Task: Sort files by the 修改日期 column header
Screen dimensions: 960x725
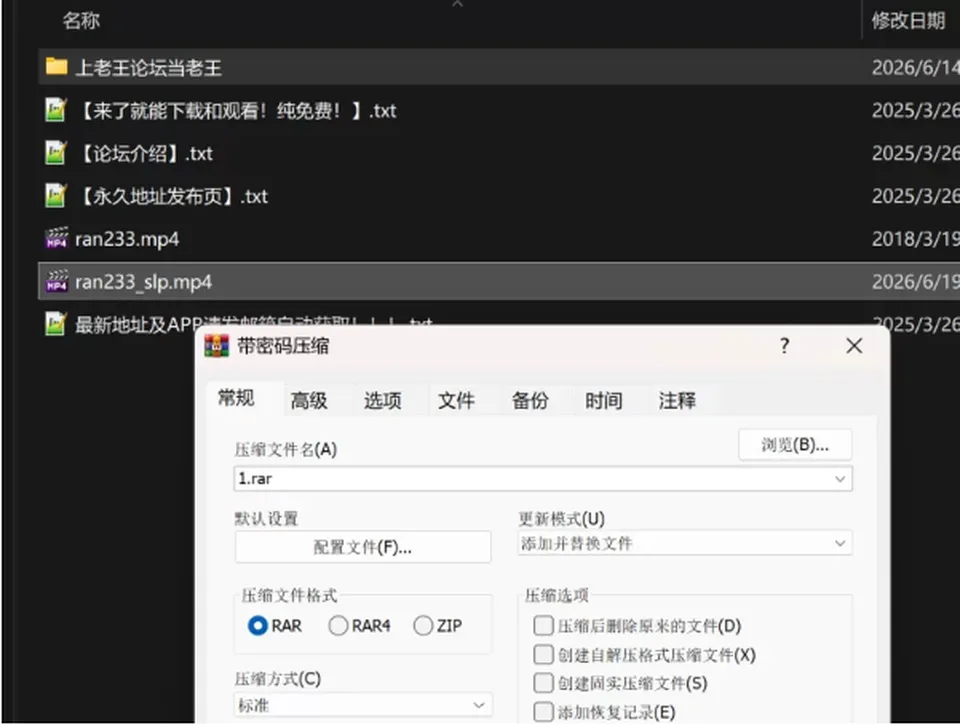Action: point(909,21)
